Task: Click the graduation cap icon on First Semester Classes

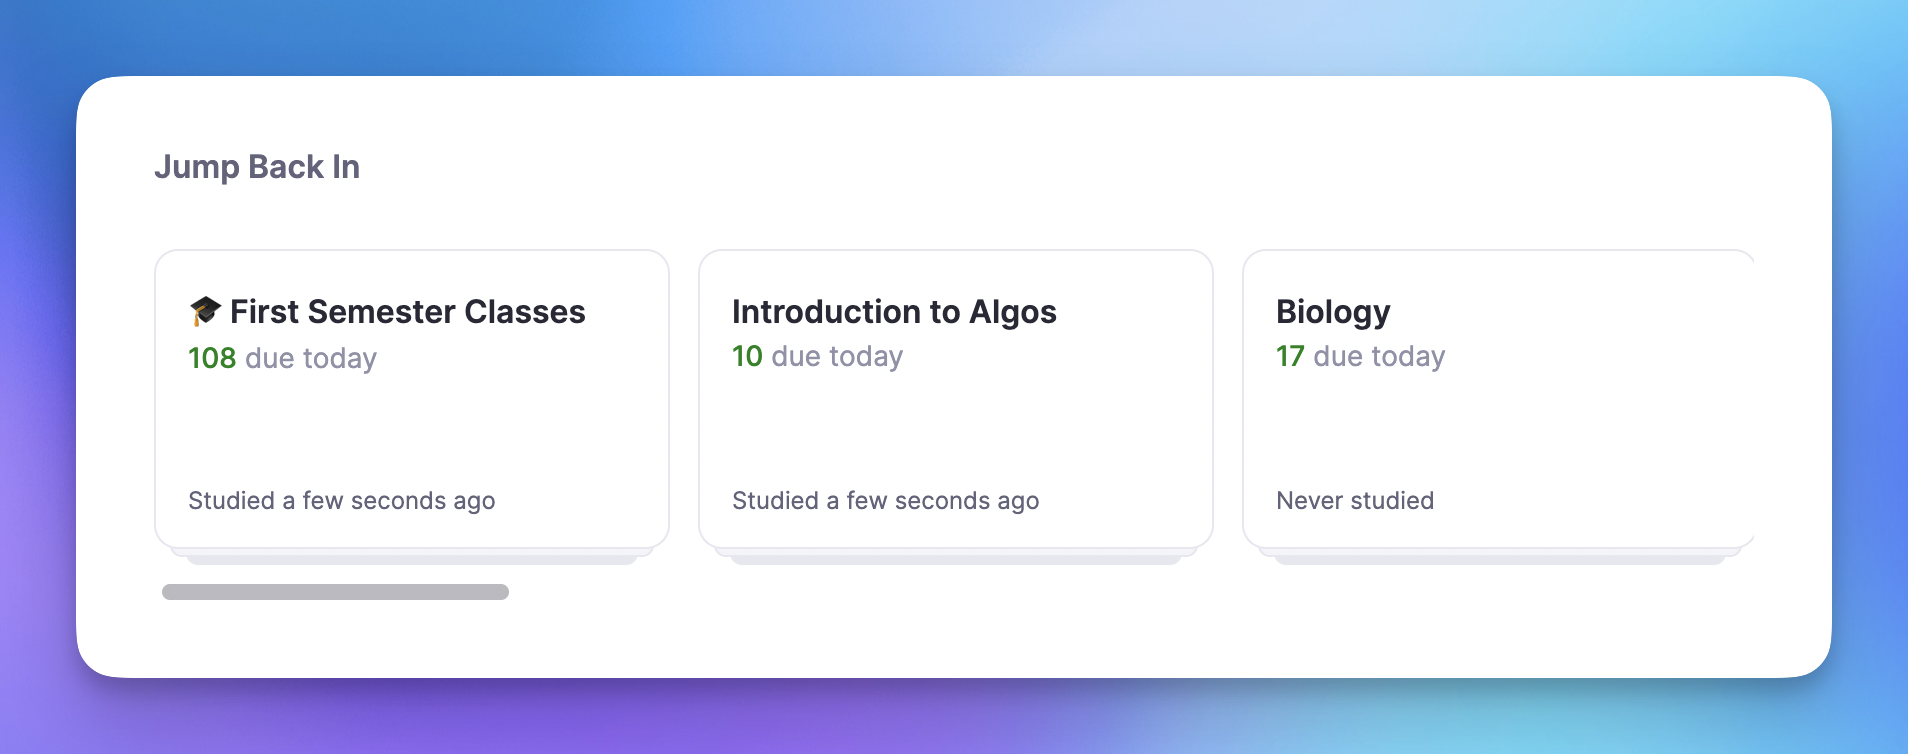Action: (204, 310)
